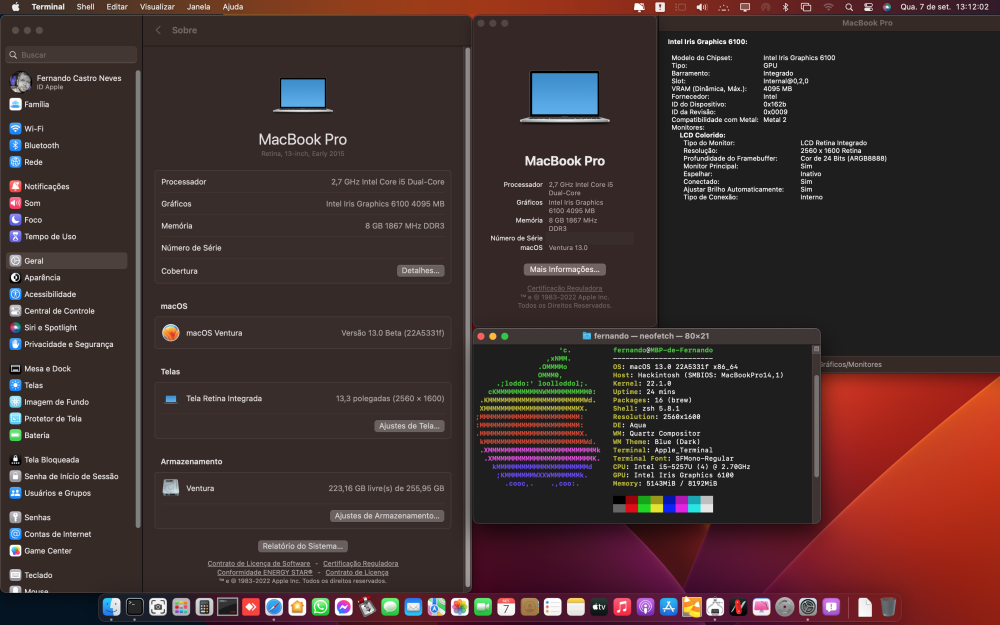Open Central de Controle settings
This screenshot has height=625, width=1000.
67,311
